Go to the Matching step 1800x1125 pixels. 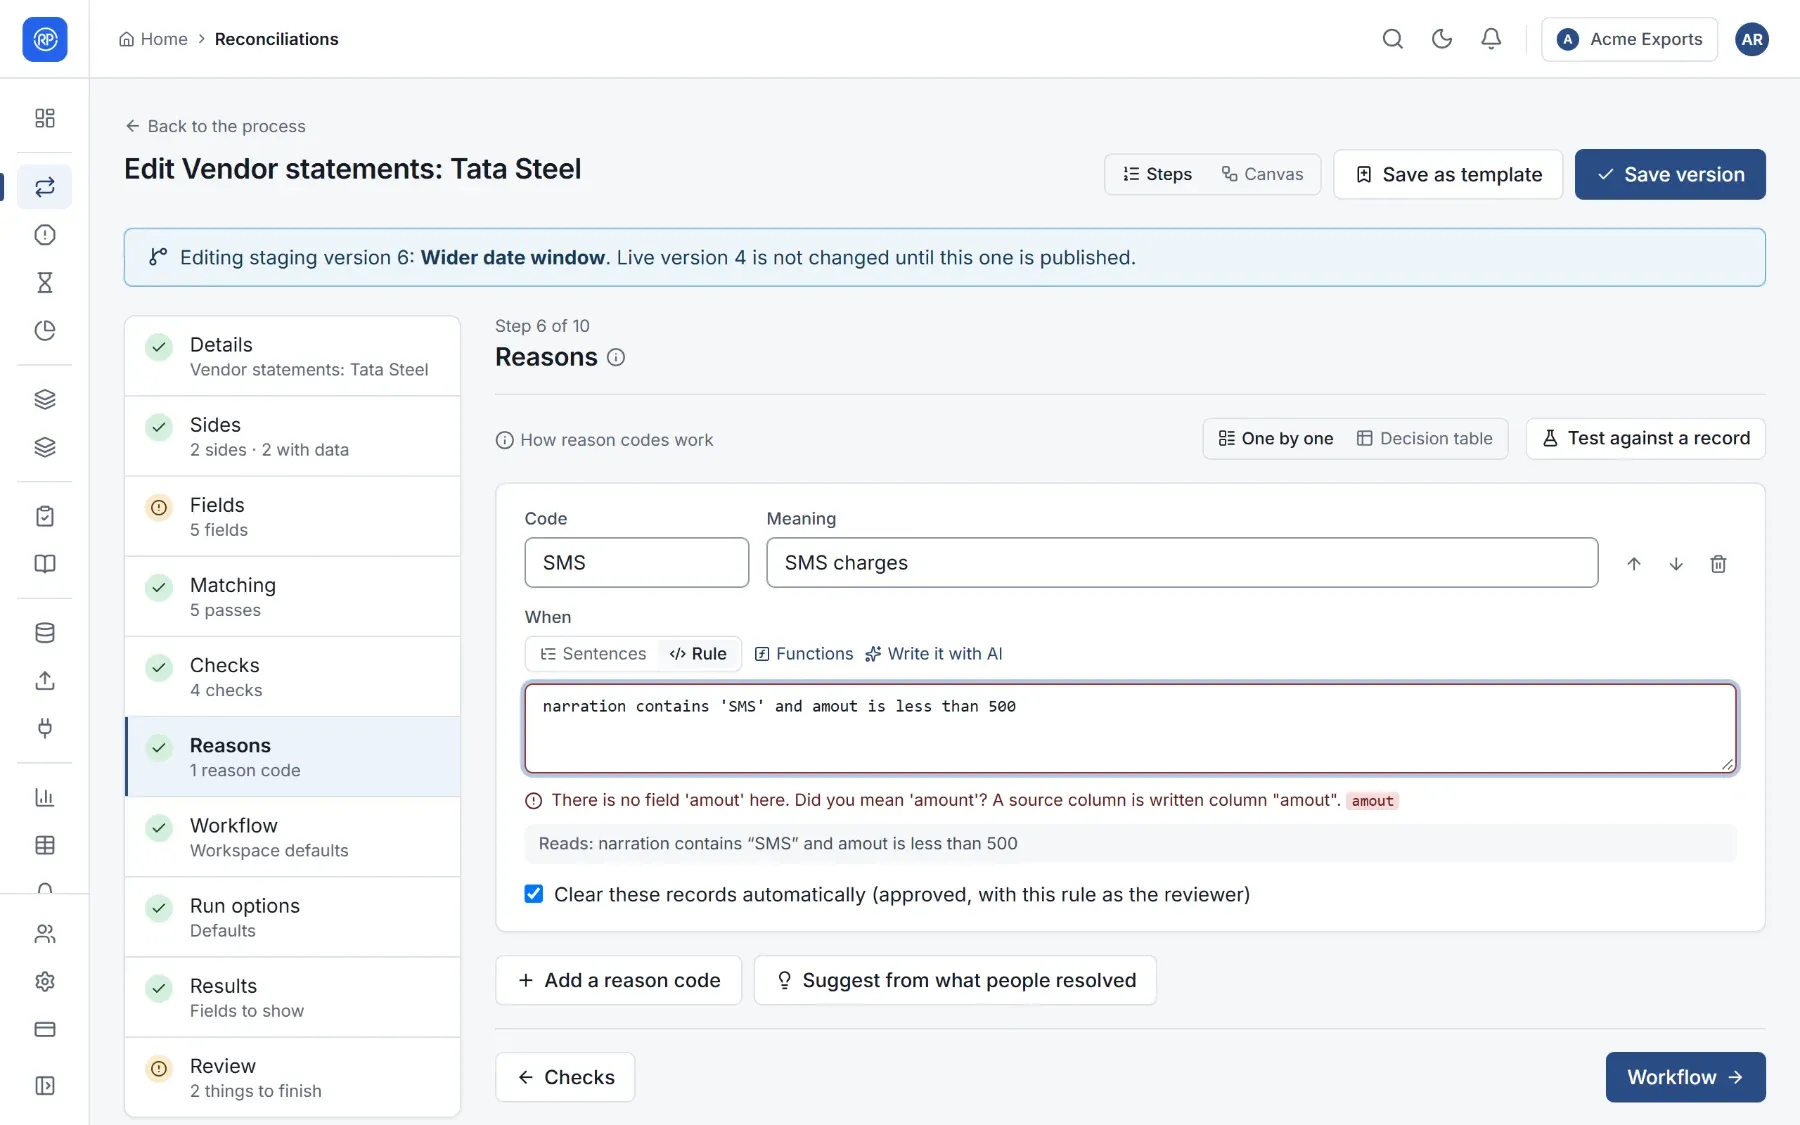[x=292, y=597]
